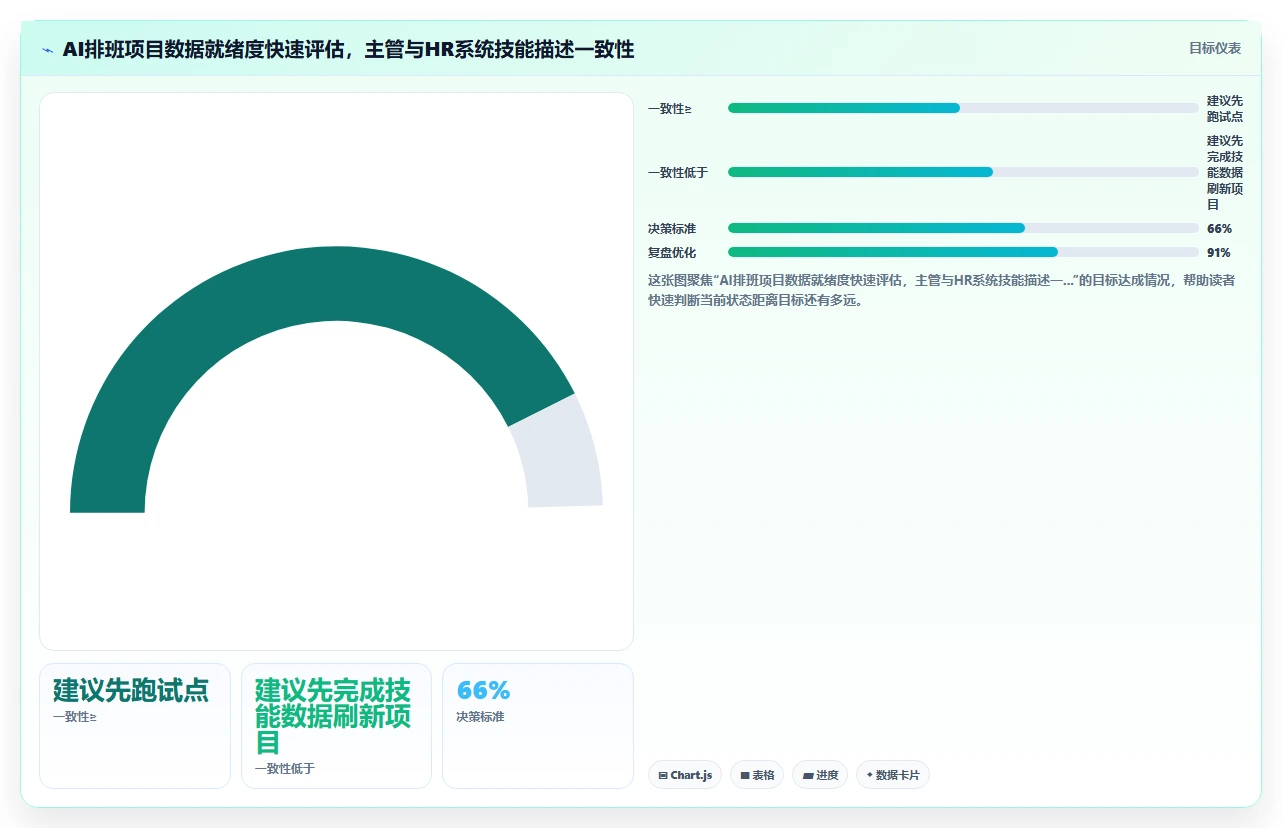Click the 决策标准 progress bar
Screen dimensions: 1282x828
[x=963, y=228]
